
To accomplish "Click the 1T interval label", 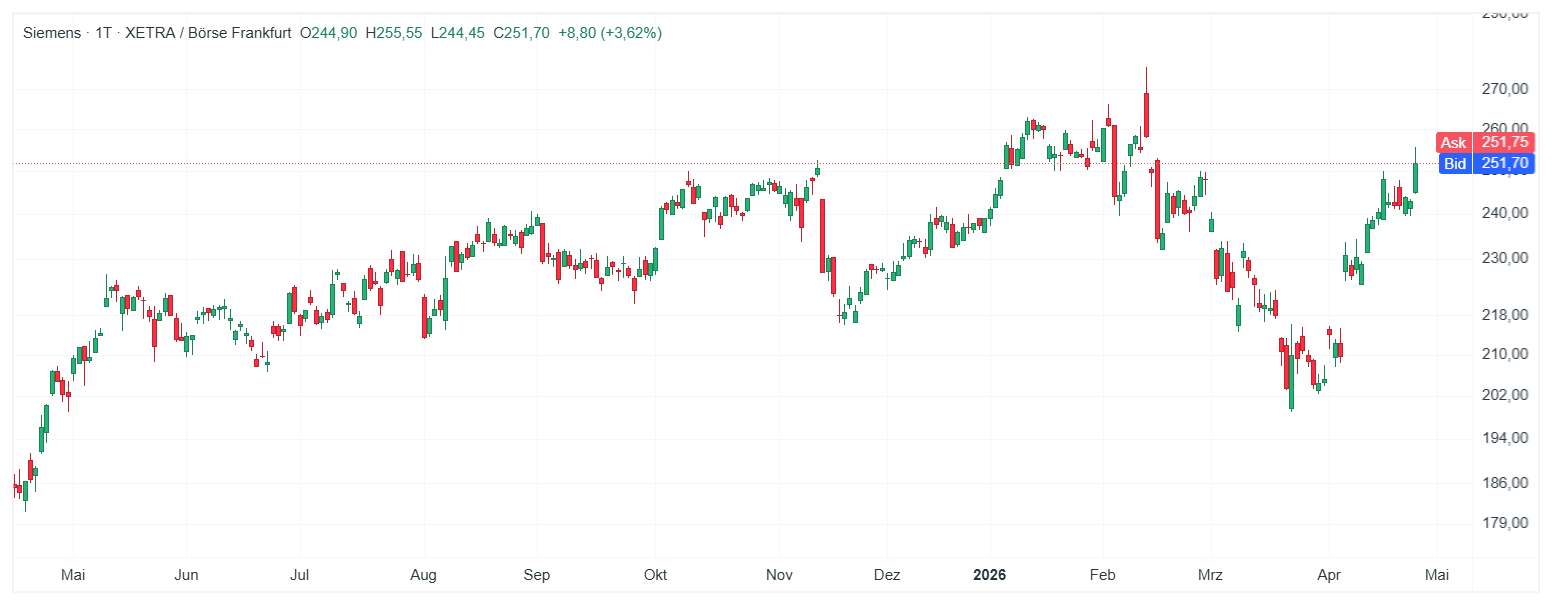I will (103, 33).
